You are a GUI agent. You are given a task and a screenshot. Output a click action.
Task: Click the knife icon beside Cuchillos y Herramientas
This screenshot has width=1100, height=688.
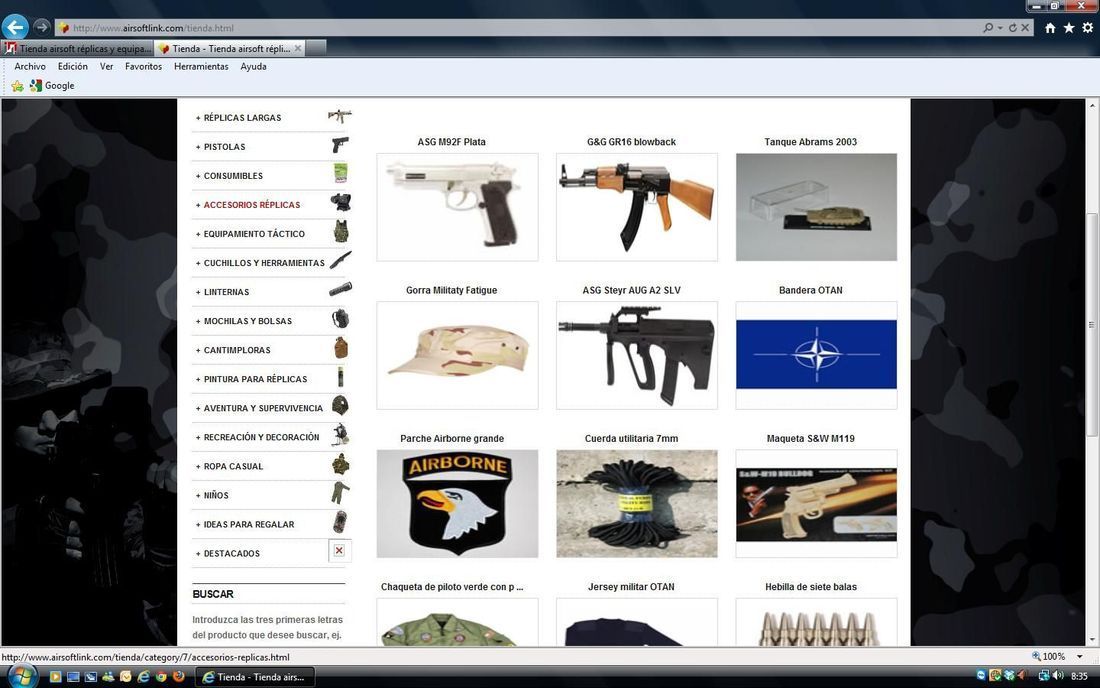[x=340, y=260]
